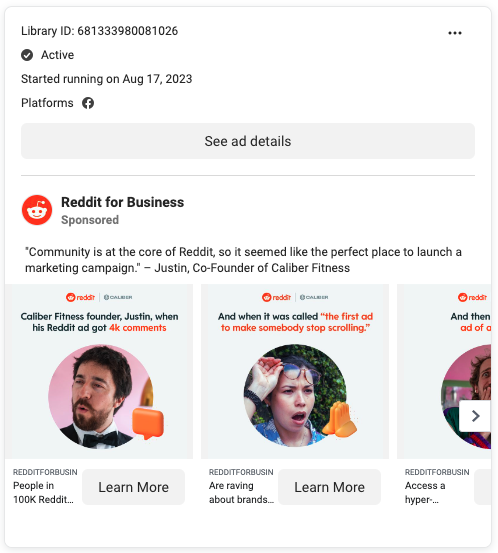
Task: Click the Active status text
Action: [x=57, y=55]
